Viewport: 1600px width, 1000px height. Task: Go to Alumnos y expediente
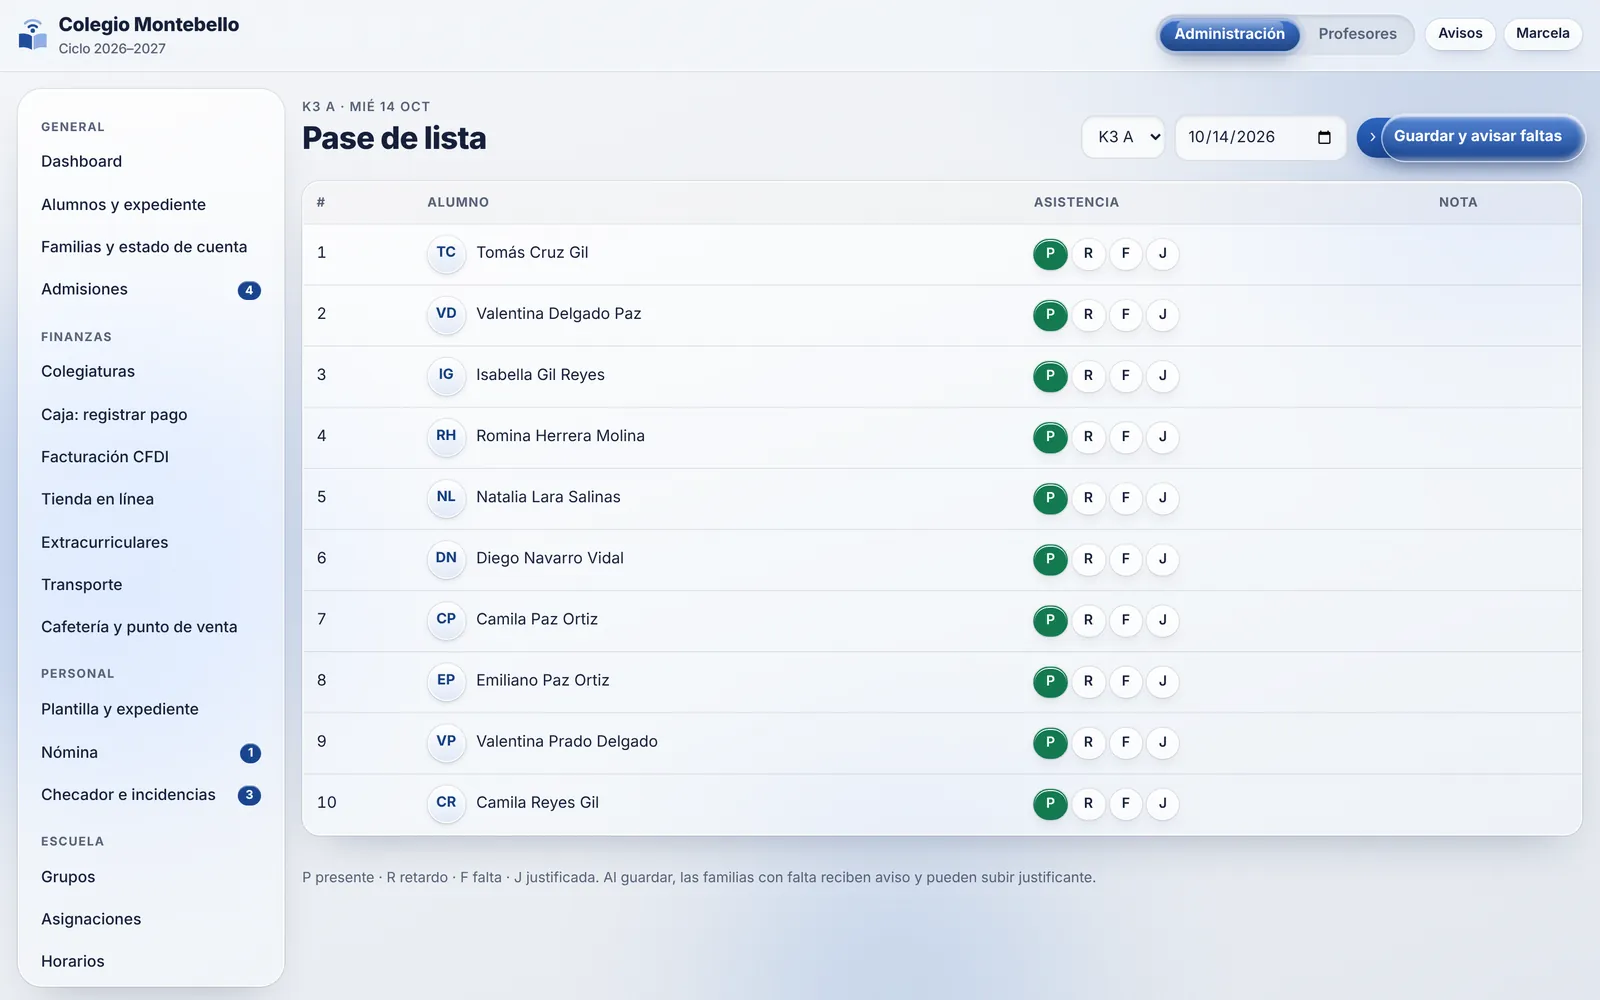151,205
